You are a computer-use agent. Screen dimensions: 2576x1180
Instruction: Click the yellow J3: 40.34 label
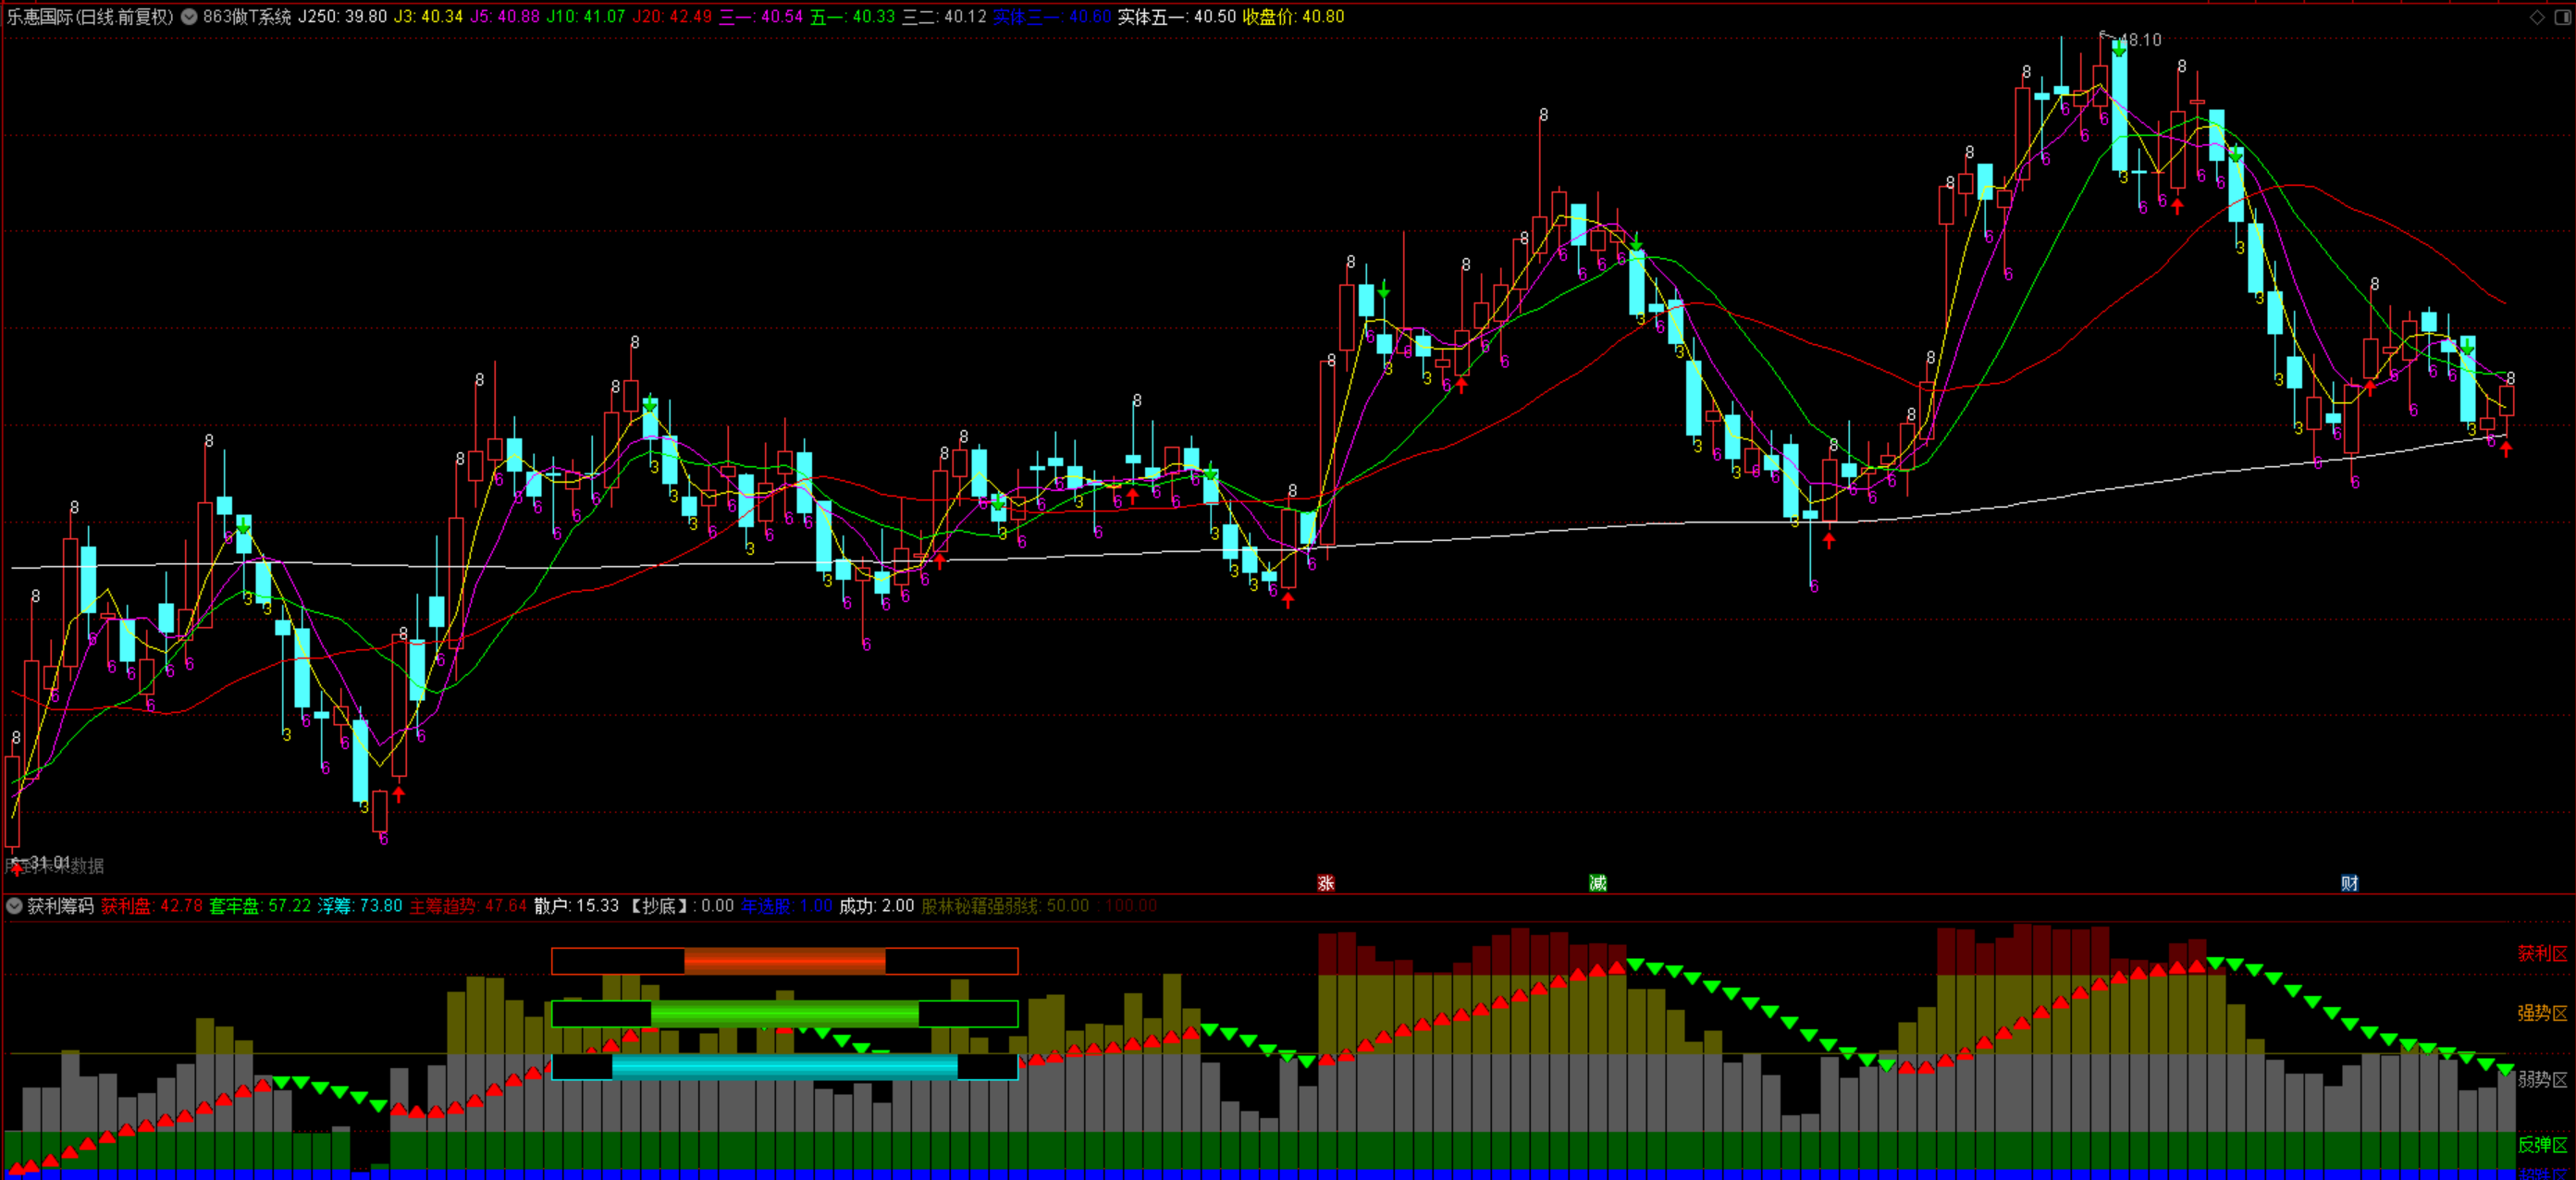coord(428,16)
